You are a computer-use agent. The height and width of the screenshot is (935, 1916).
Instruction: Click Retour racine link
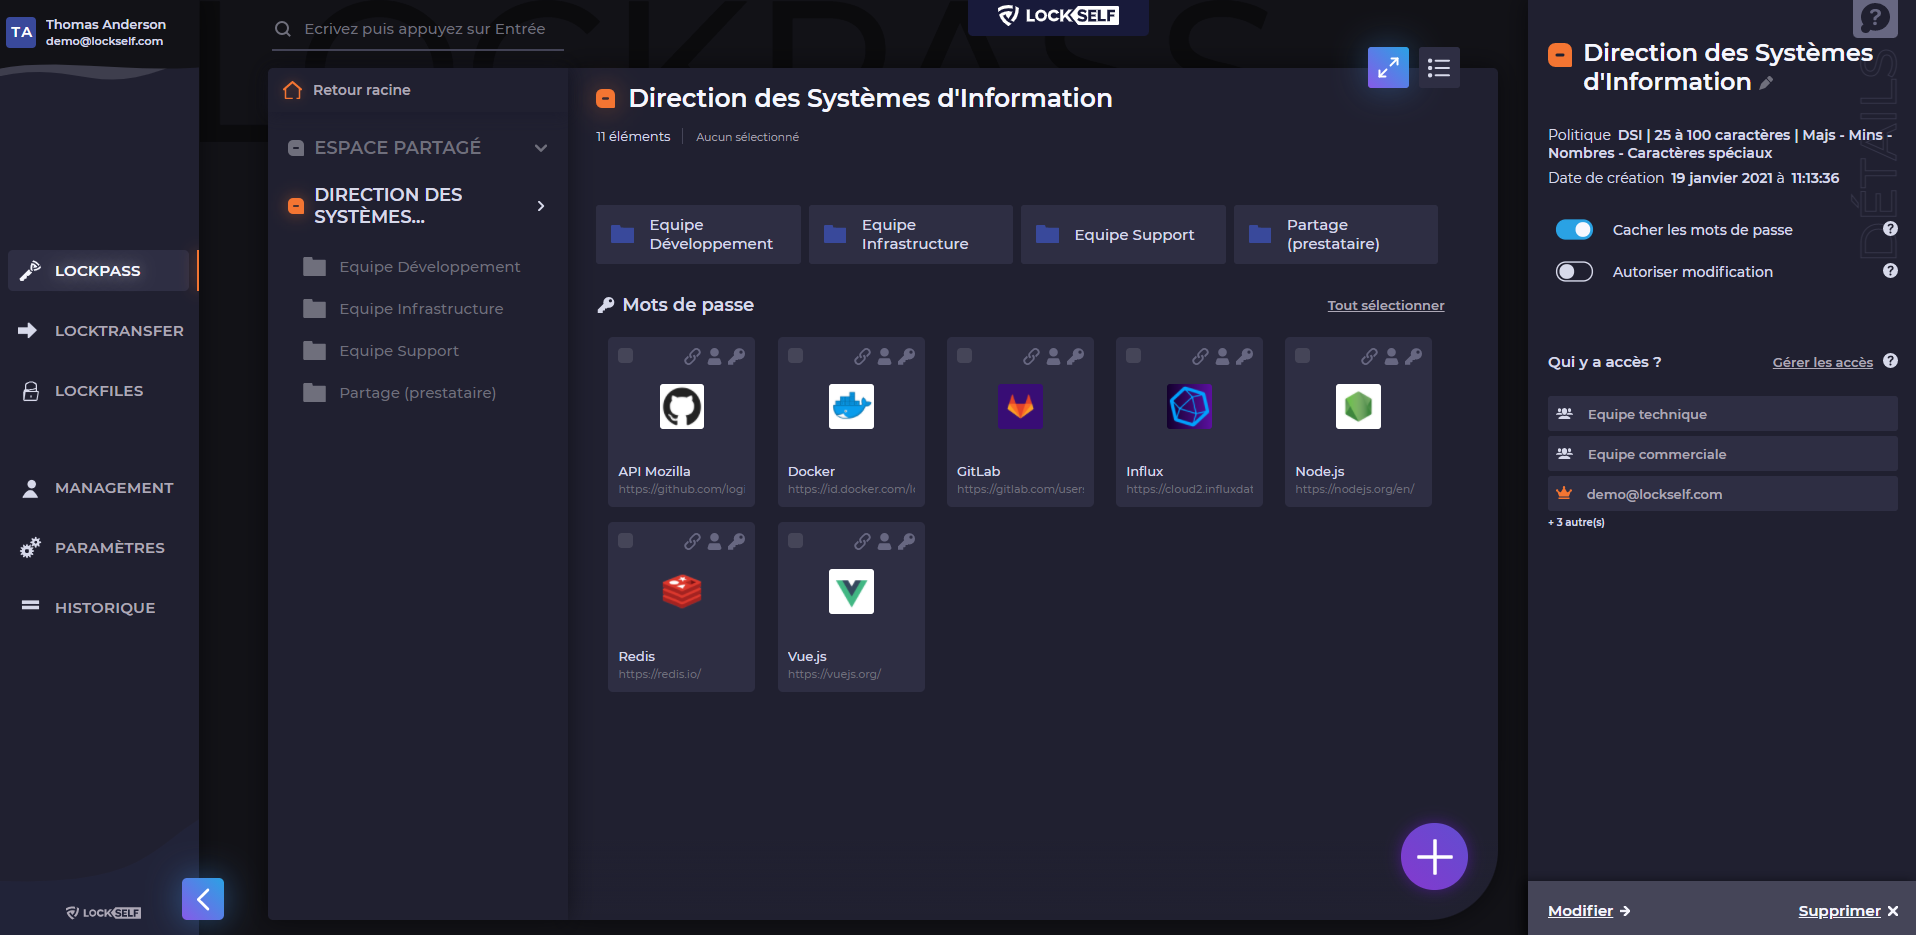pos(362,90)
